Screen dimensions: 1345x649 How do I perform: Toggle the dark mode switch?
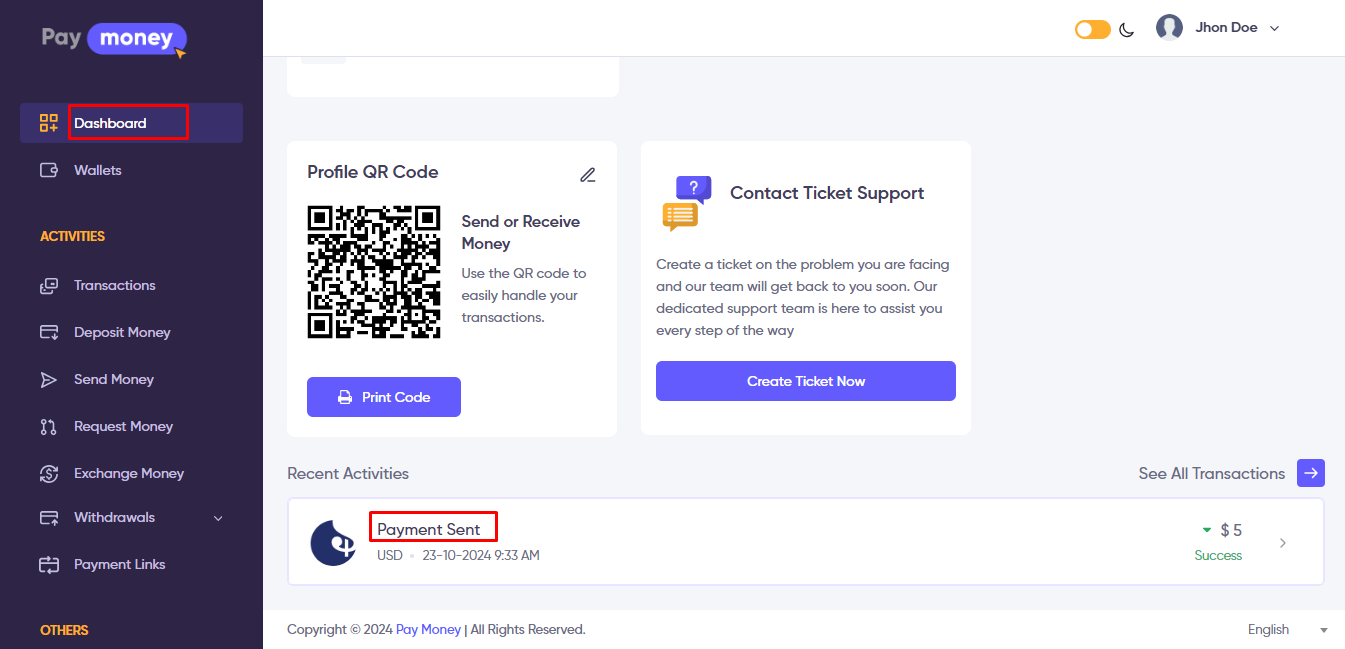(x=1092, y=29)
